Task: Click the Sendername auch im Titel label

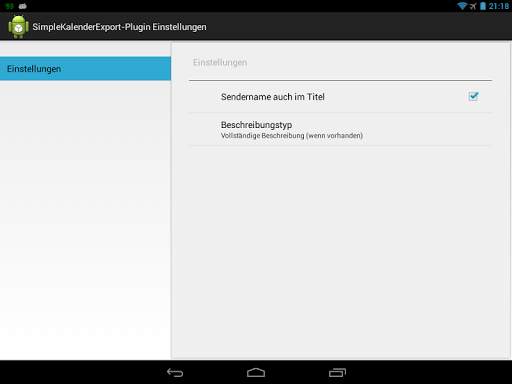Action: click(x=273, y=97)
